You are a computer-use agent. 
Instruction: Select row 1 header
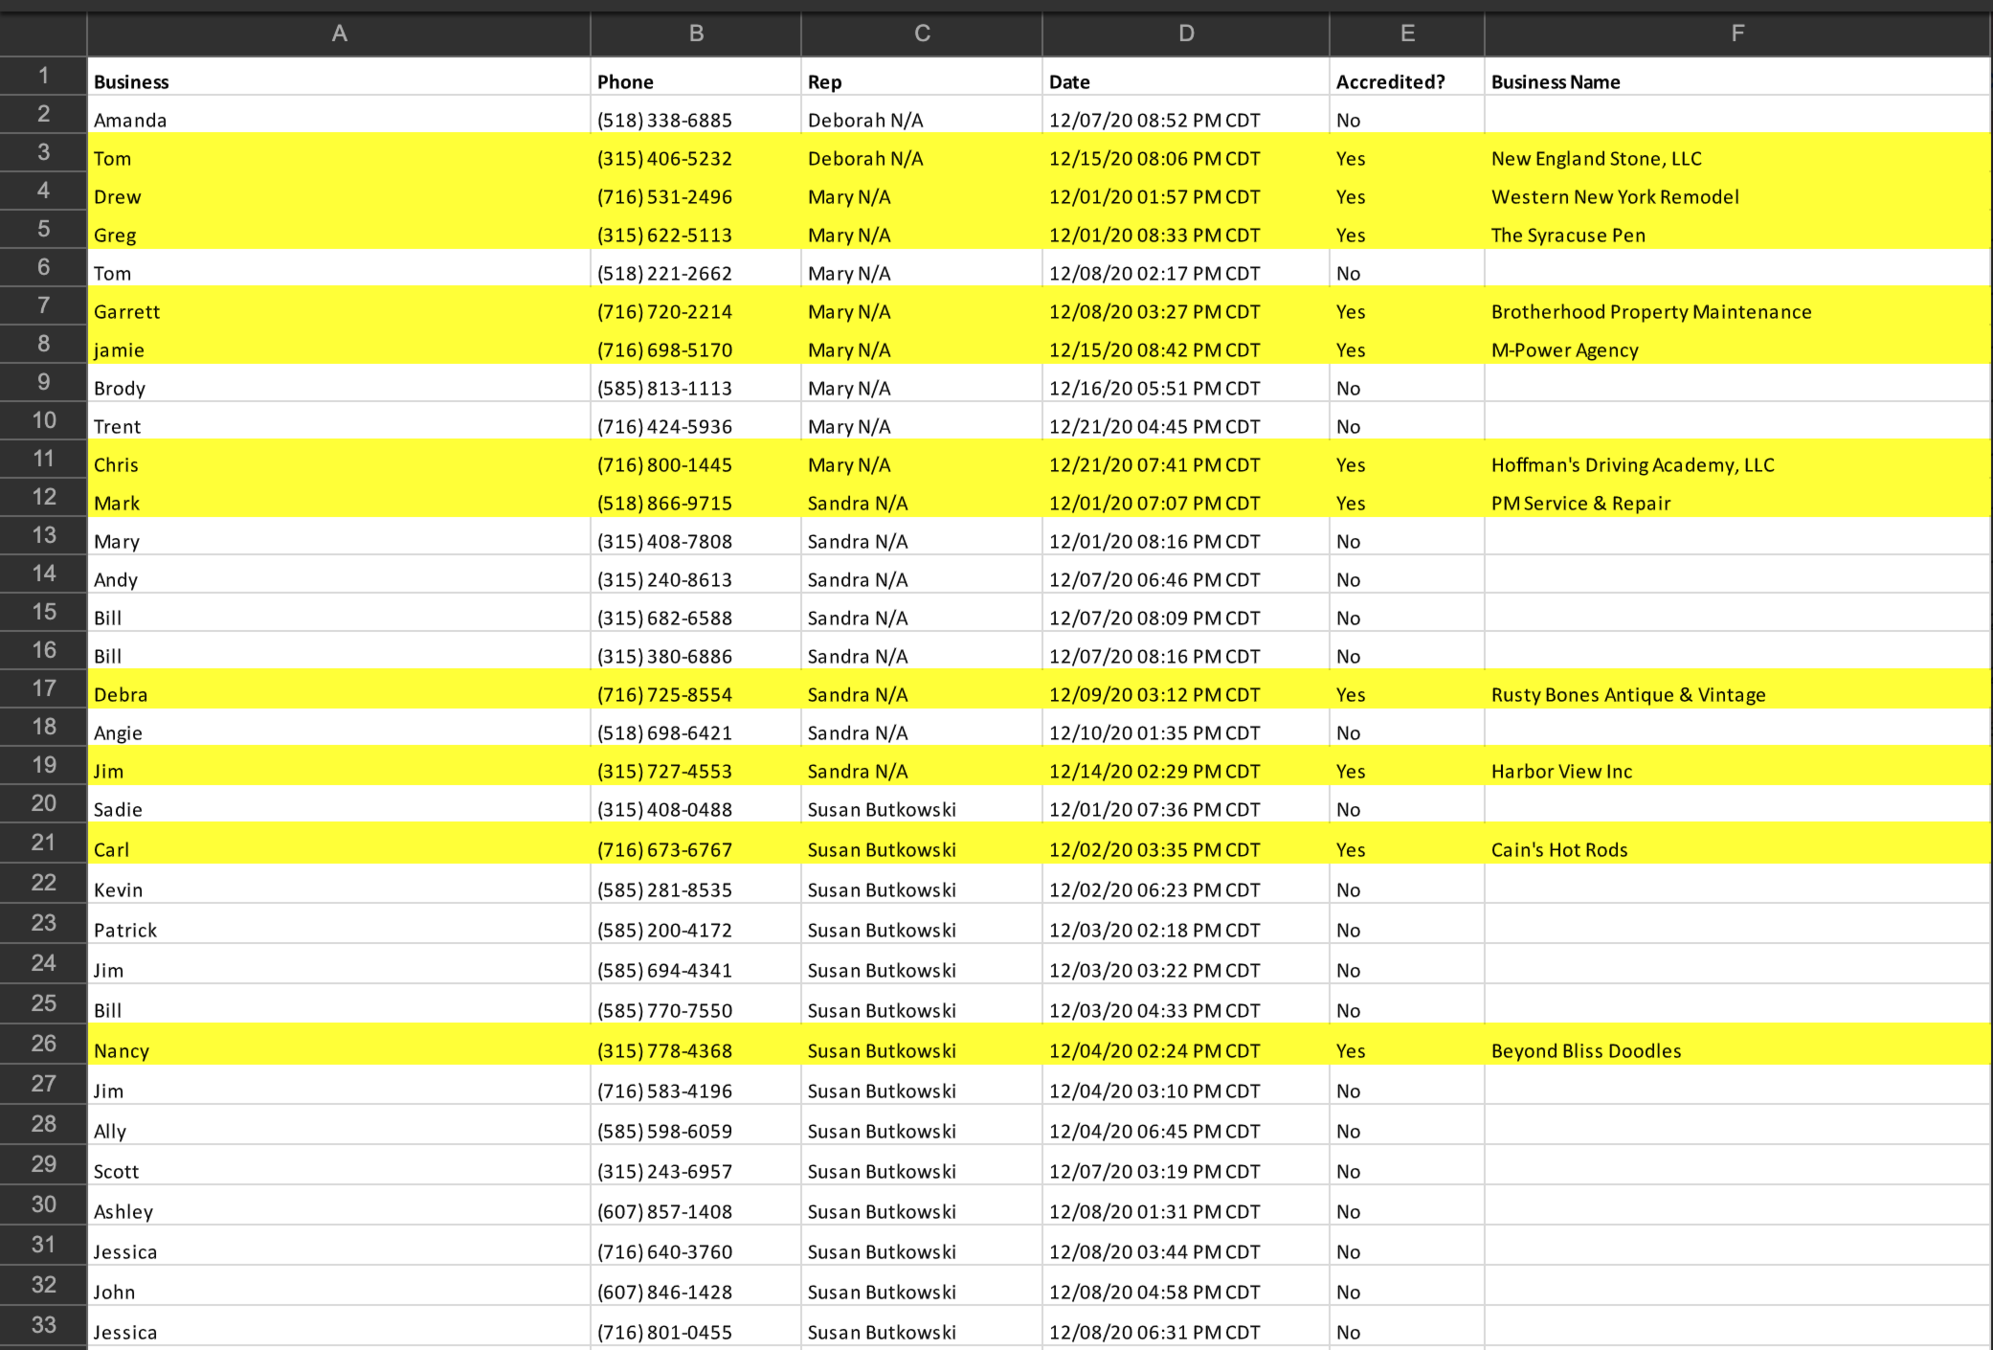(43, 76)
